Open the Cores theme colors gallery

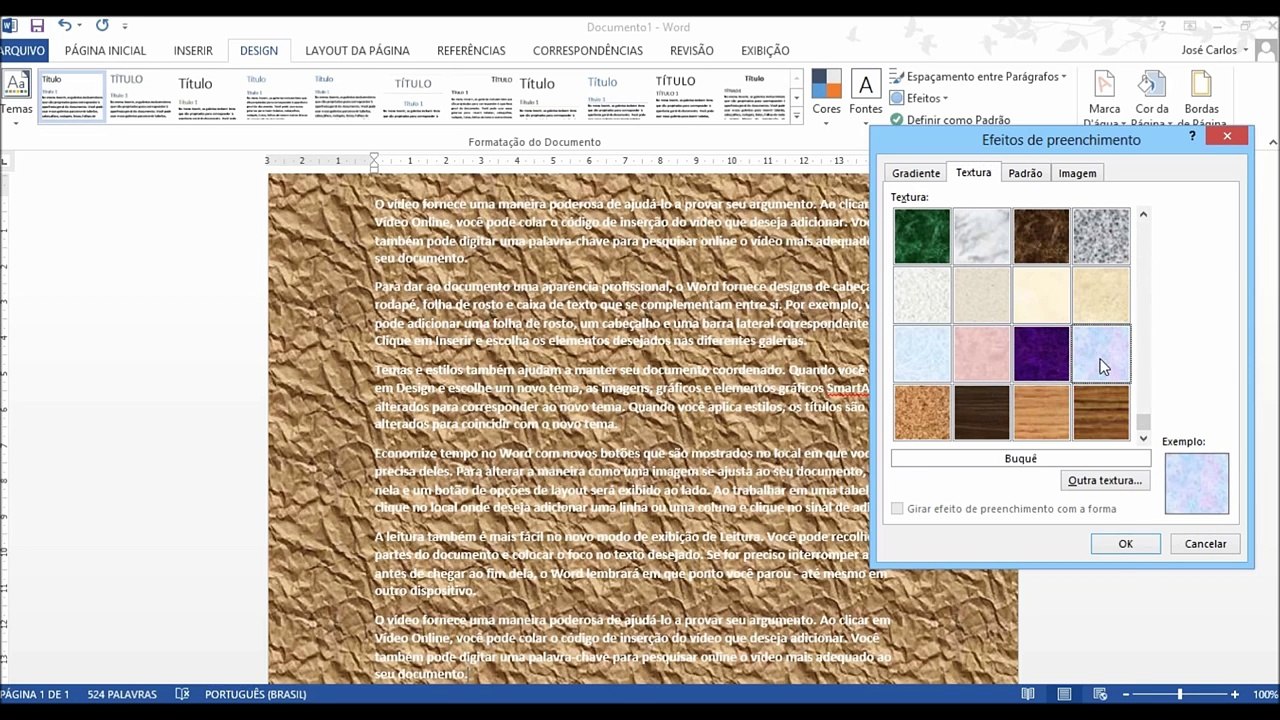tap(826, 92)
